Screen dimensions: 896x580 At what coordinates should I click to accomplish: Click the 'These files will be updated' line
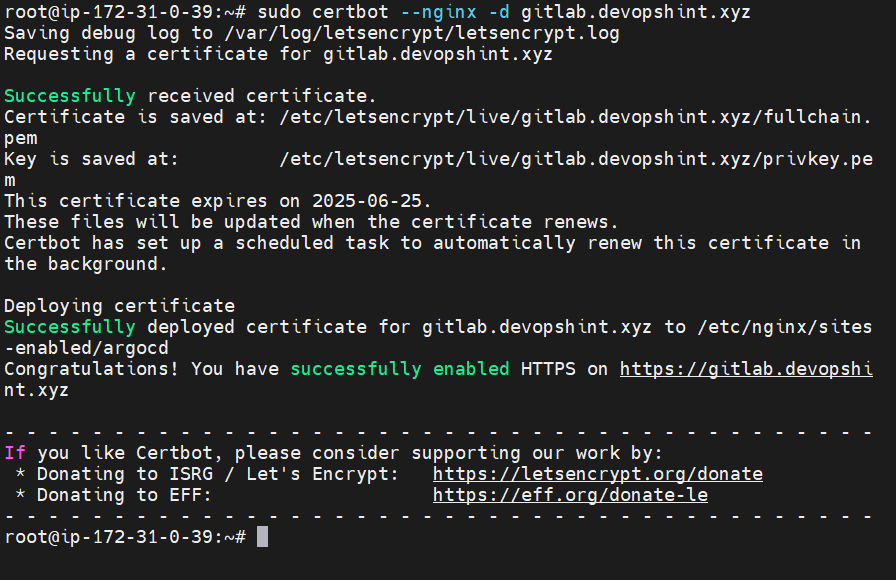(x=311, y=222)
